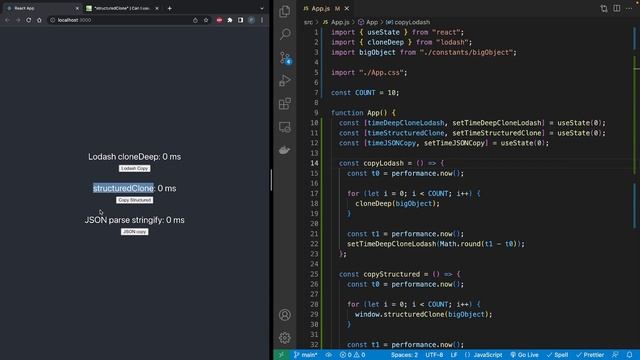Bookmark this page with the star icon

click(x=206, y=20)
